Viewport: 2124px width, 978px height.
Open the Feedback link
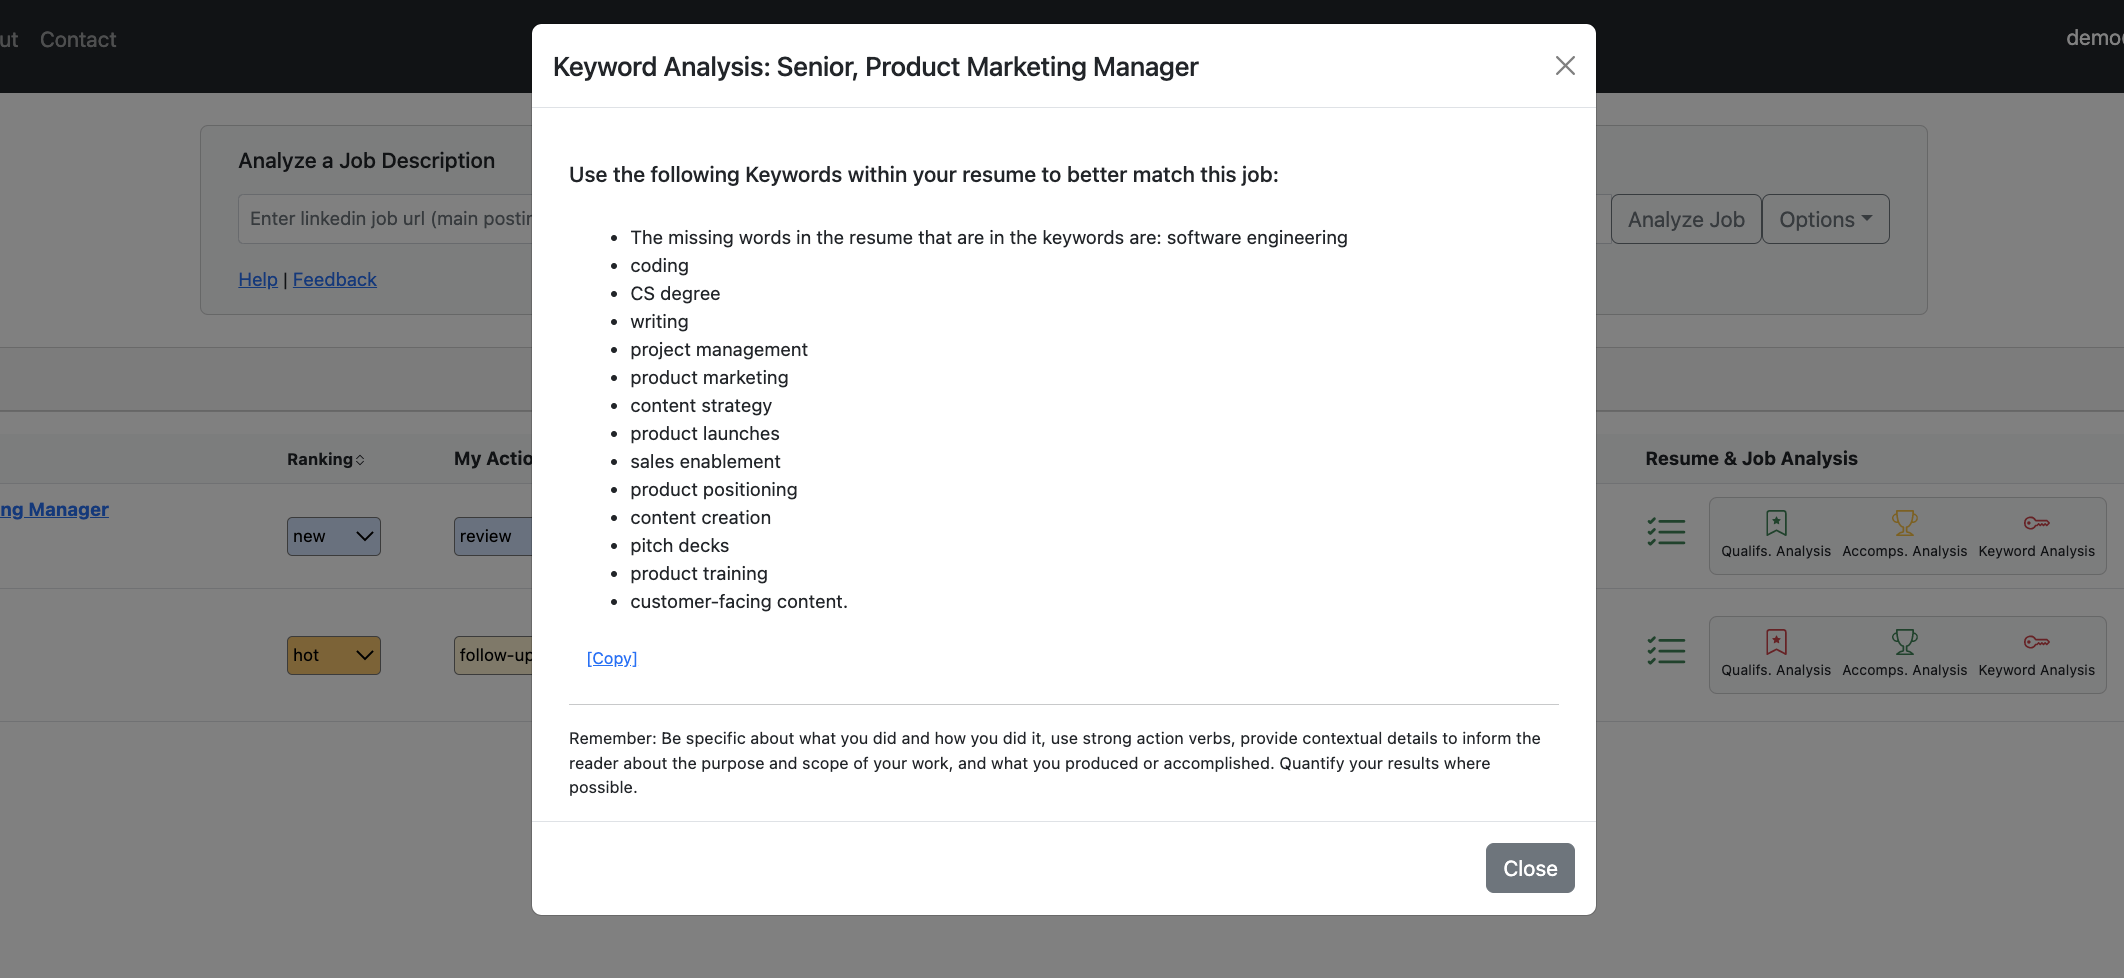tap(334, 280)
